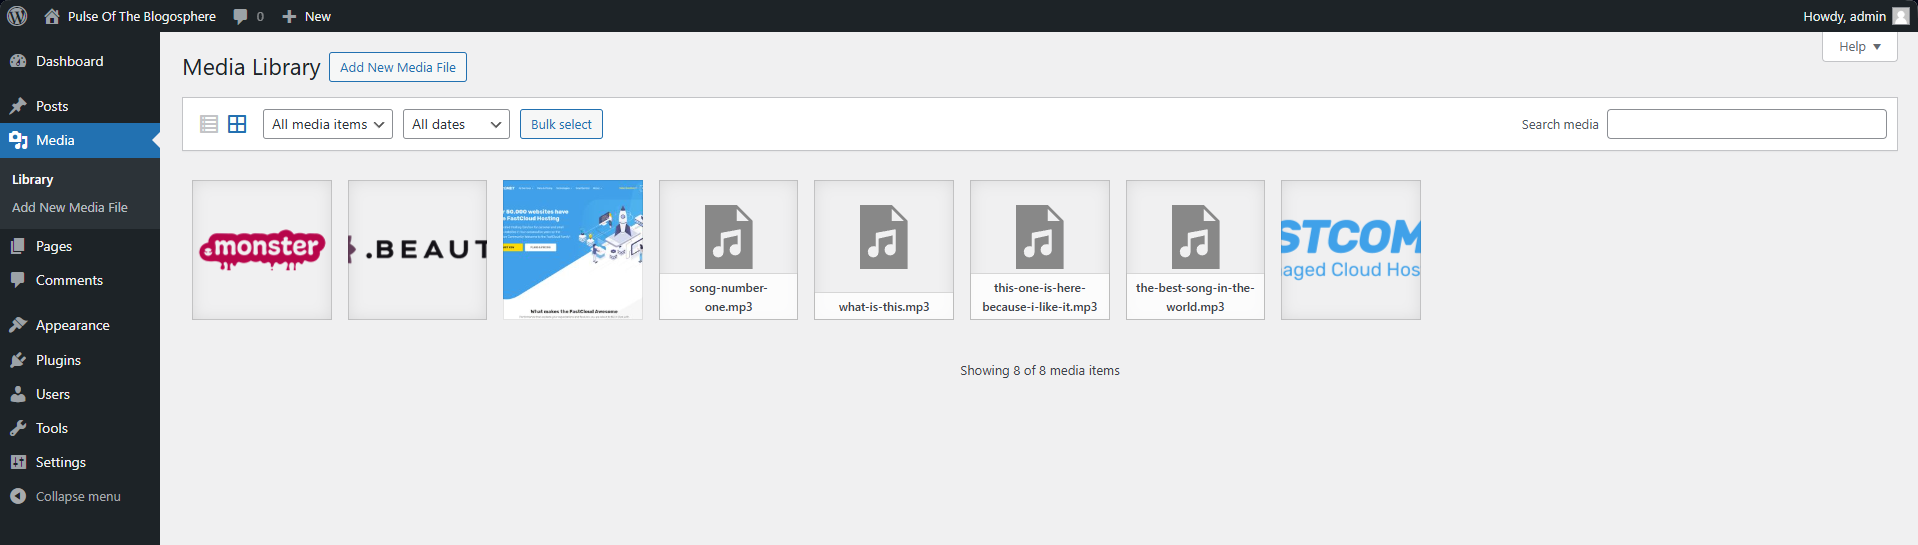Open the song-number-one.mp3 audio file
Image resolution: width=1918 pixels, height=545 pixels.
(728, 250)
